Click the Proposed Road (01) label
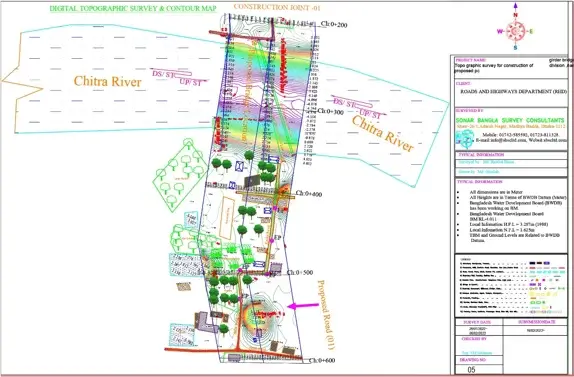The width and height of the screenshot is (574, 377). click(x=325, y=315)
